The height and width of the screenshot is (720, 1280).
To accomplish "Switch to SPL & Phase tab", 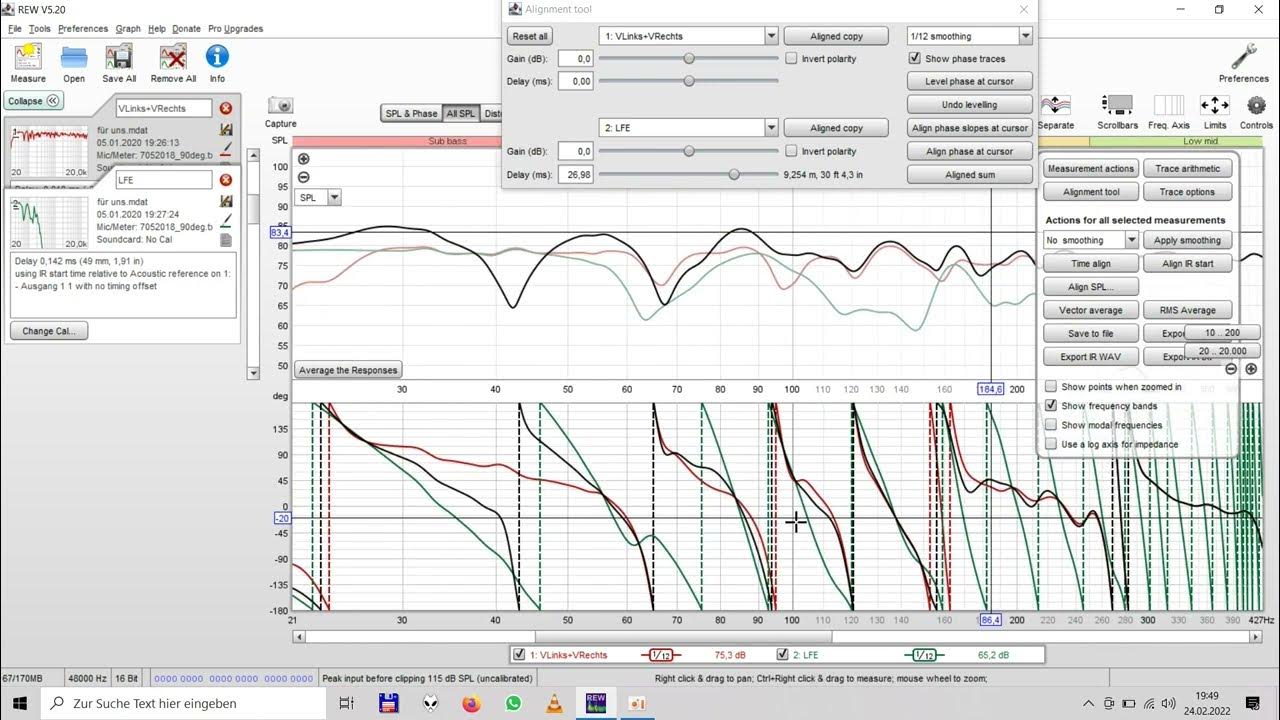I will (x=411, y=114).
